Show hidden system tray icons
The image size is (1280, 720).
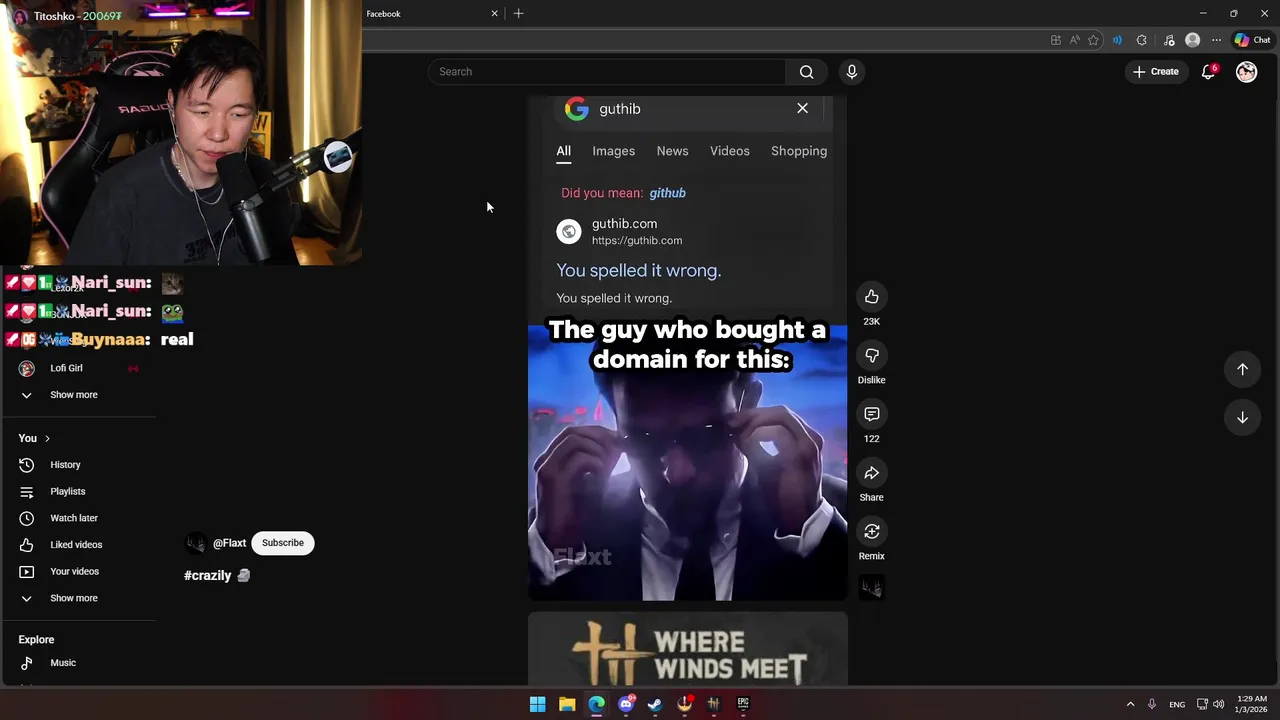[1130, 704]
